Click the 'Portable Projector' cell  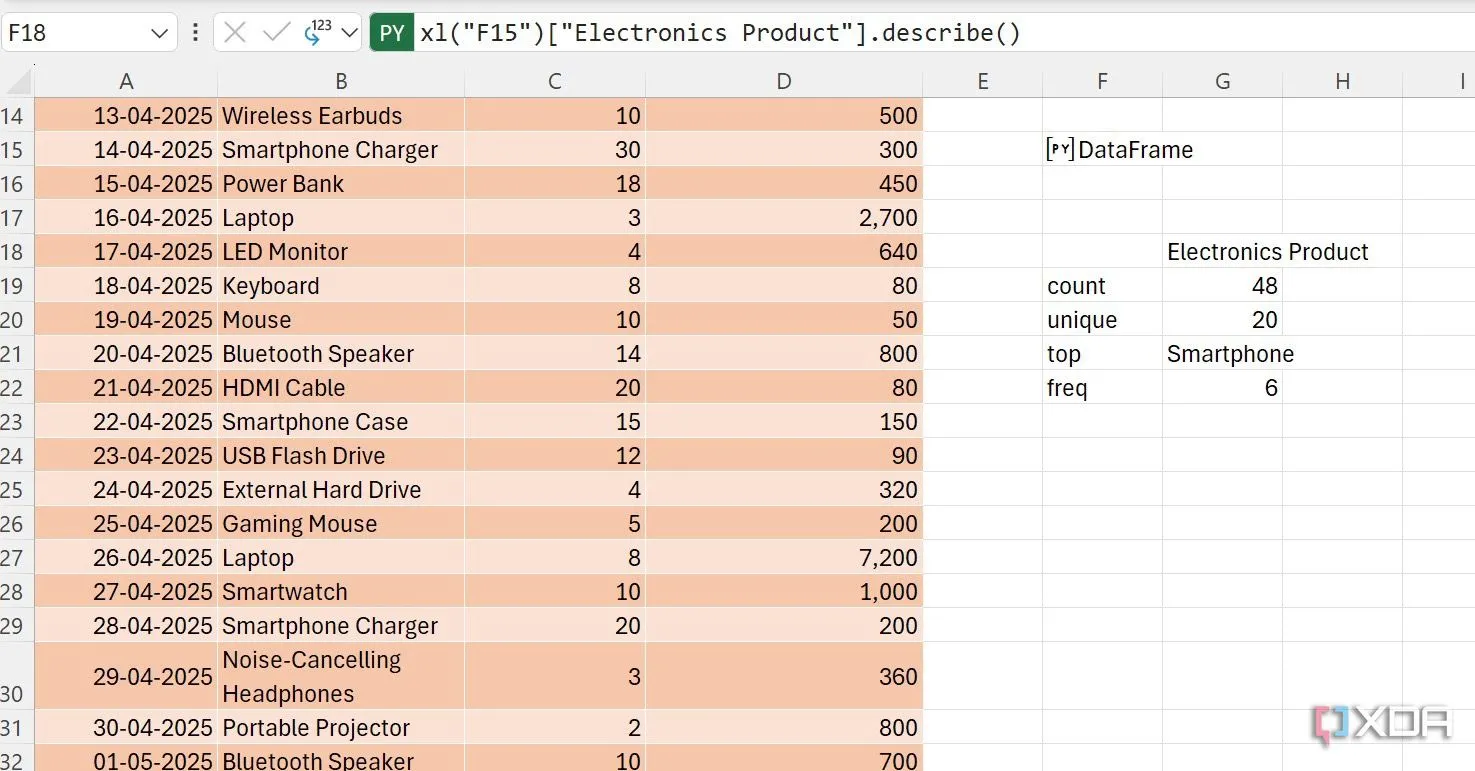[x=341, y=728]
